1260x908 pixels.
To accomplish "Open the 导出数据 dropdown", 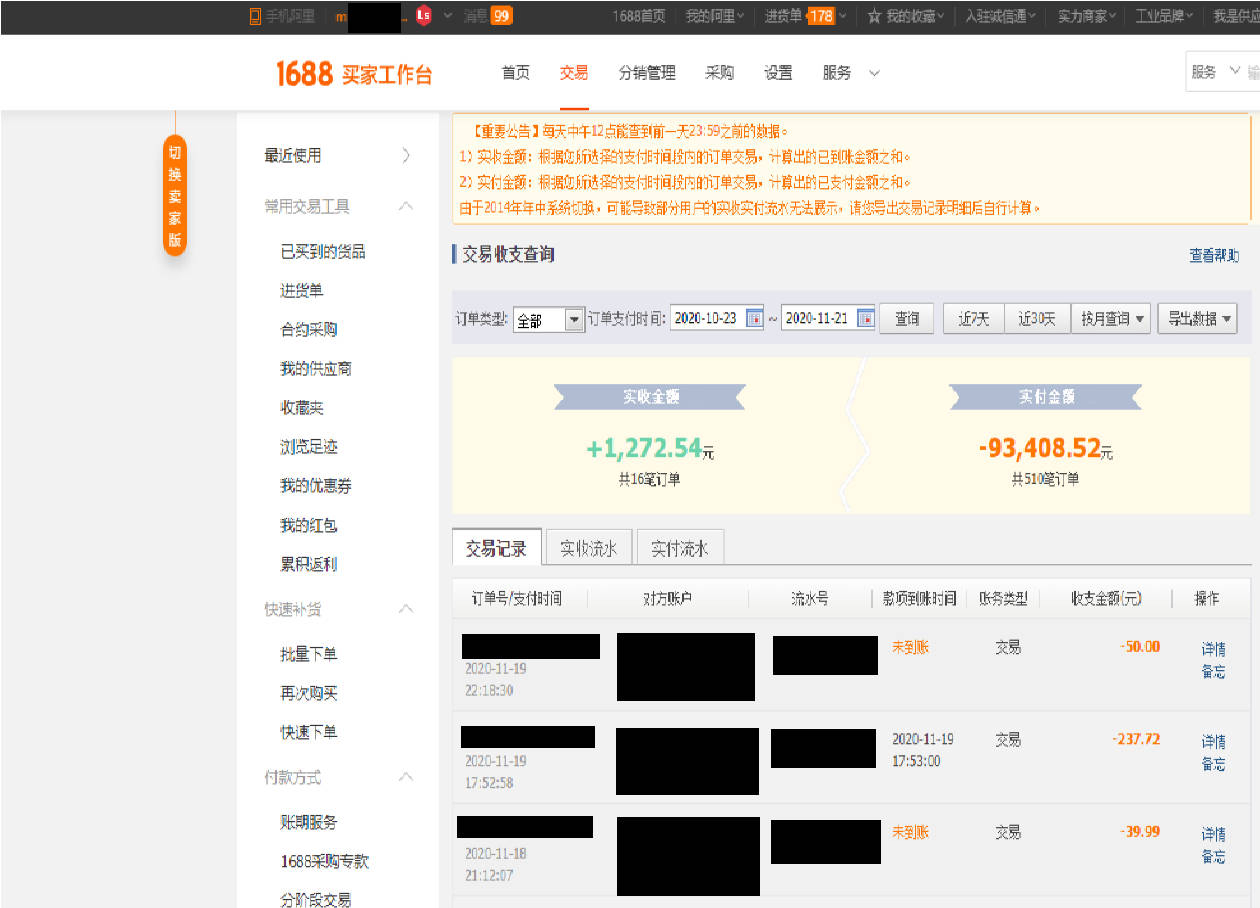I will click(x=1198, y=318).
